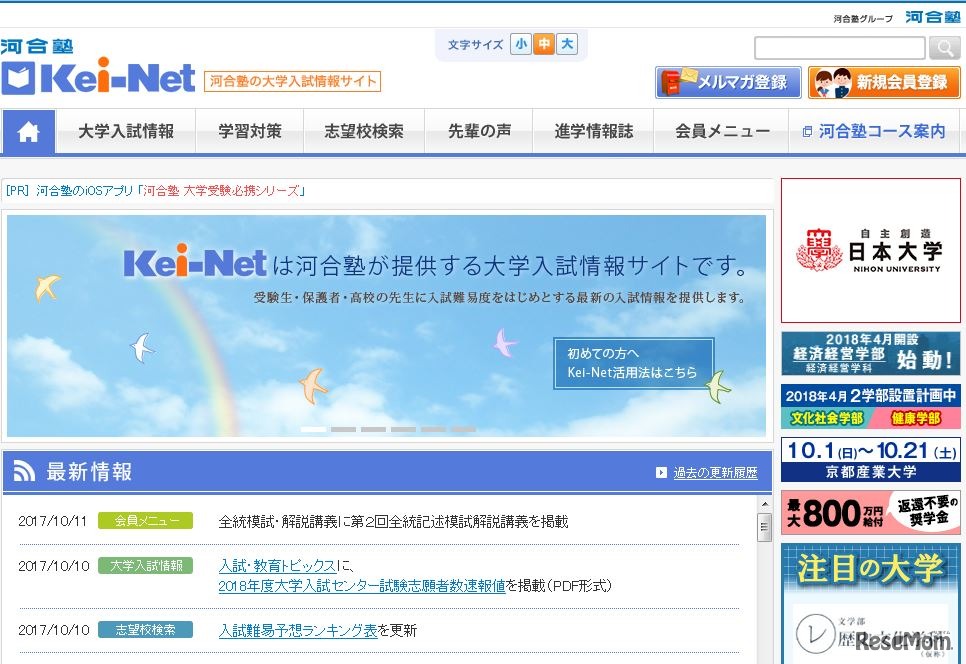The image size is (966, 664).
Task: Open the 会員メニュー tab
Action: pos(721,130)
